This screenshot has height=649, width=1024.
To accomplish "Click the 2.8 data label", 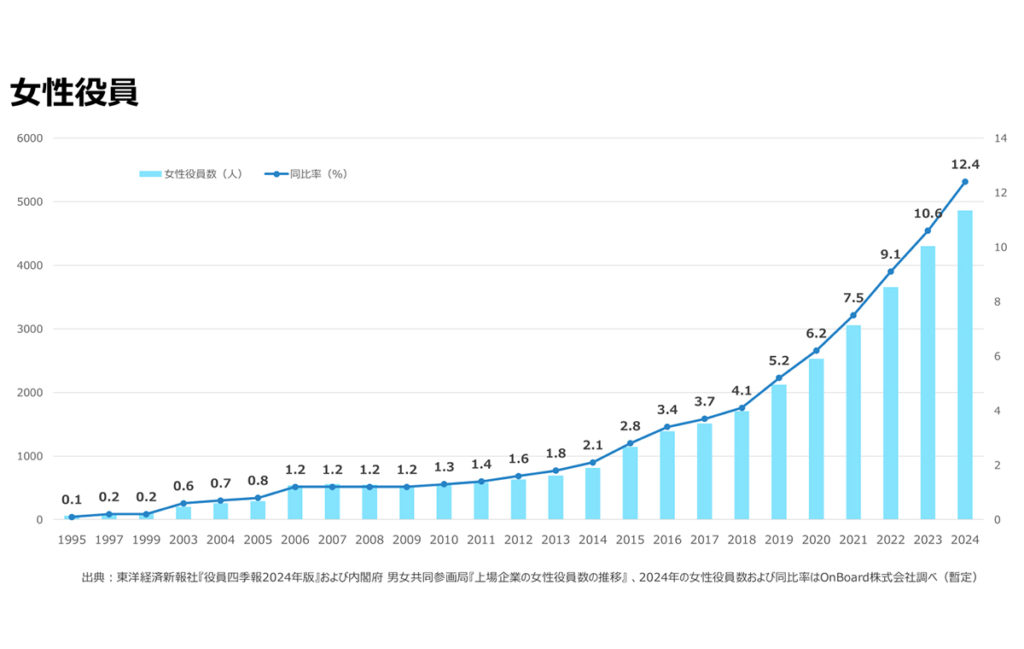I will point(630,426).
